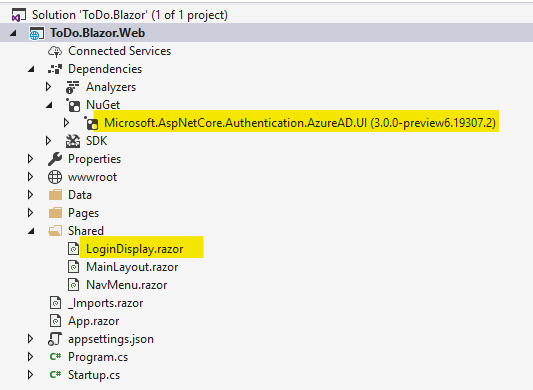This screenshot has height=390, width=533.
Task: Select NavMenu.razor file name
Action: [x=126, y=285]
